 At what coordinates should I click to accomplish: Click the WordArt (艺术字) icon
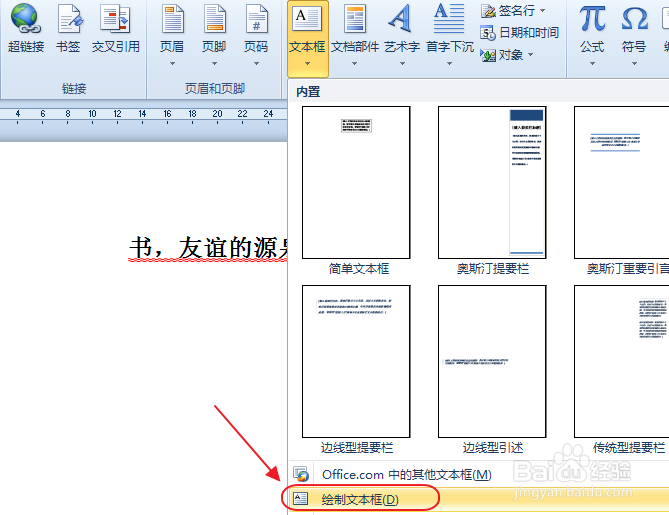pyautogui.click(x=401, y=18)
